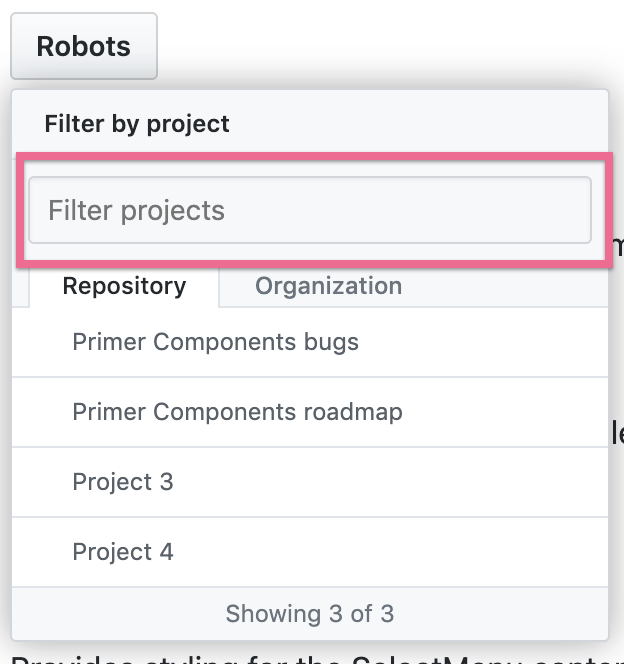This screenshot has width=624, height=664.
Task: Click the last project list item
Action: pyautogui.click(x=123, y=552)
